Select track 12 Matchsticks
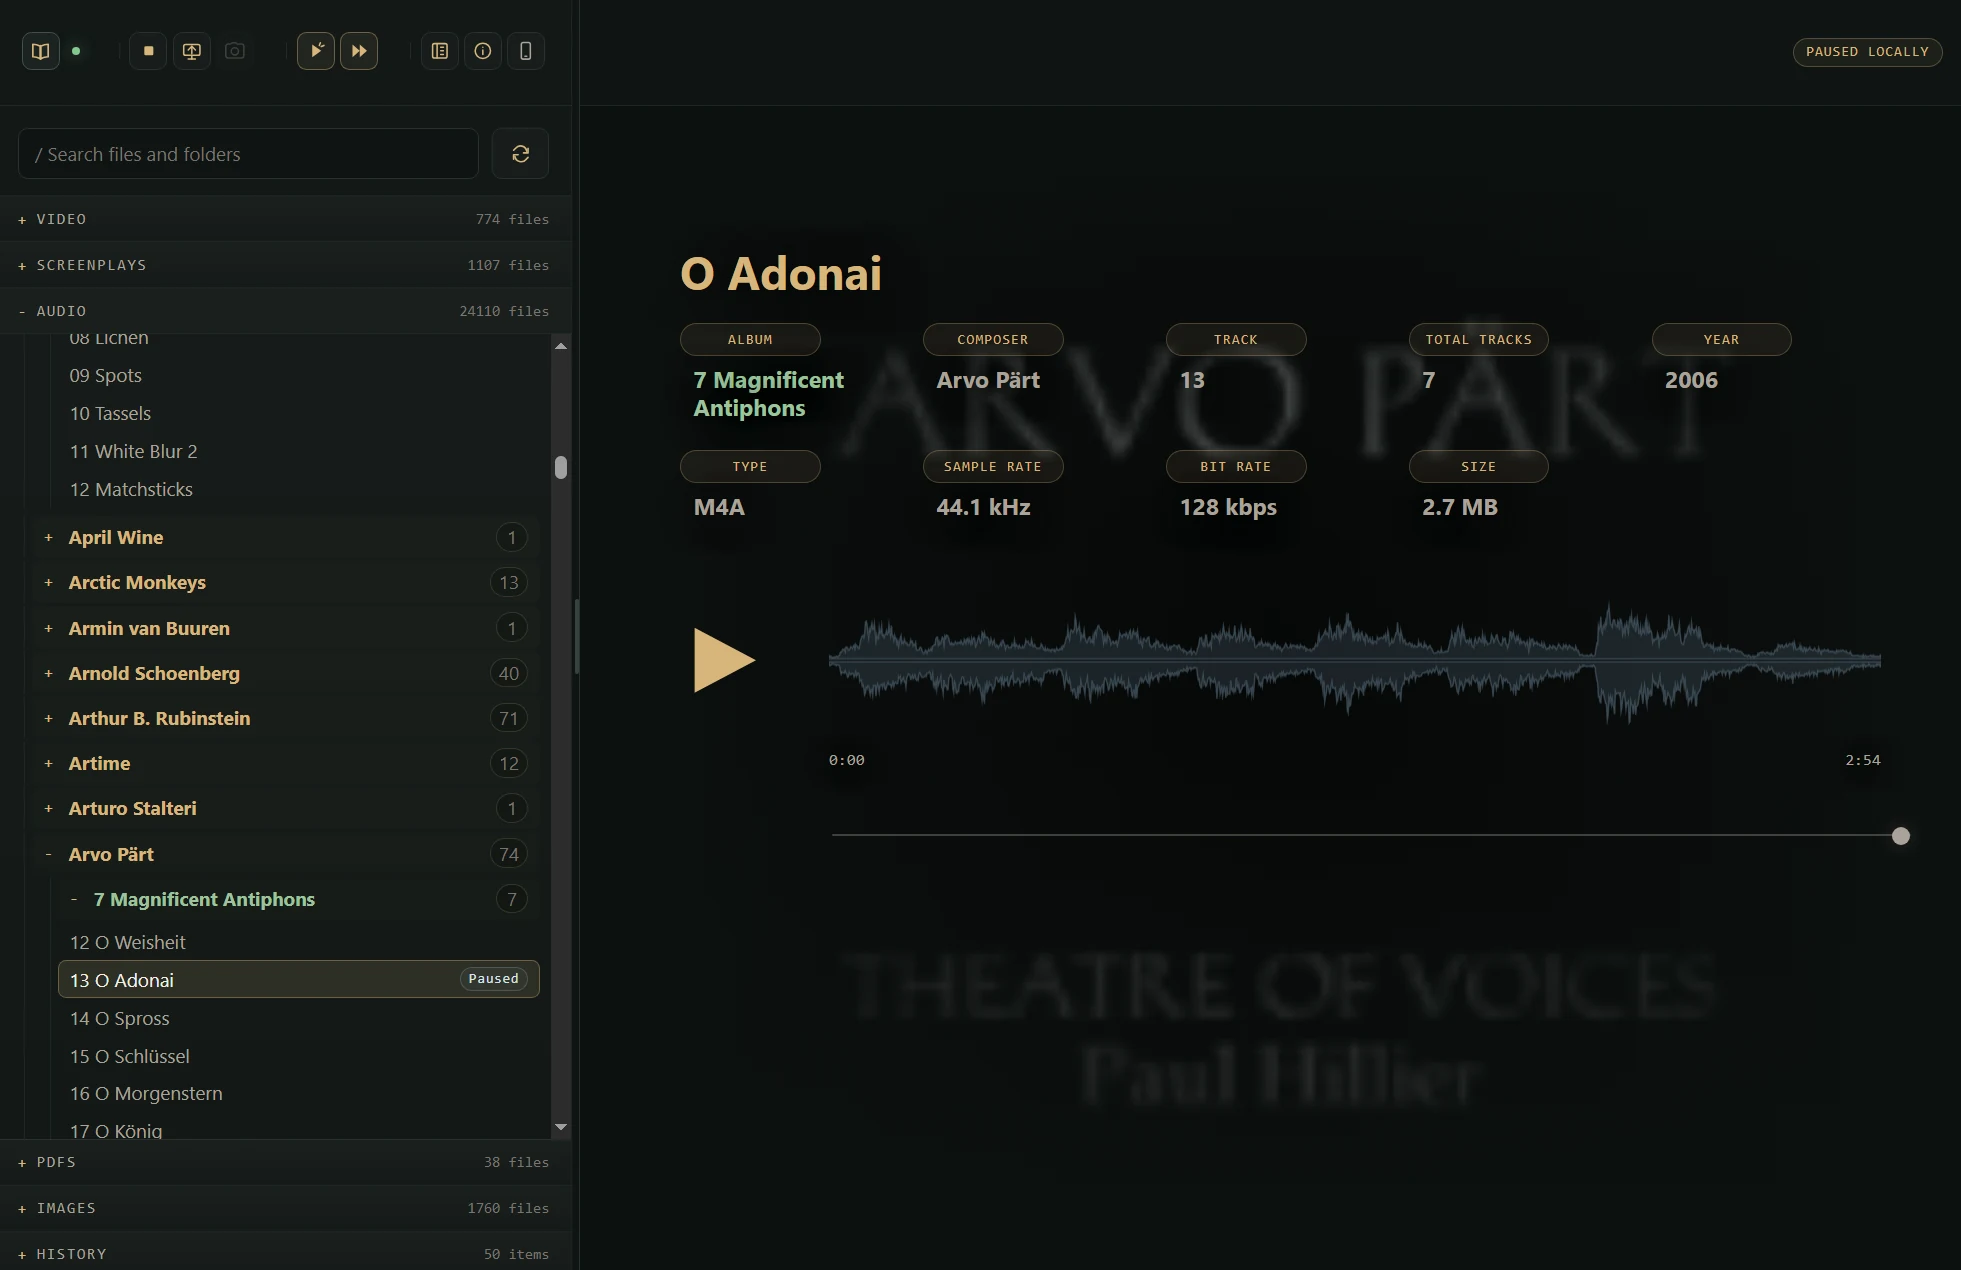This screenshot has height=1270, width=1961. coord(298,489)
